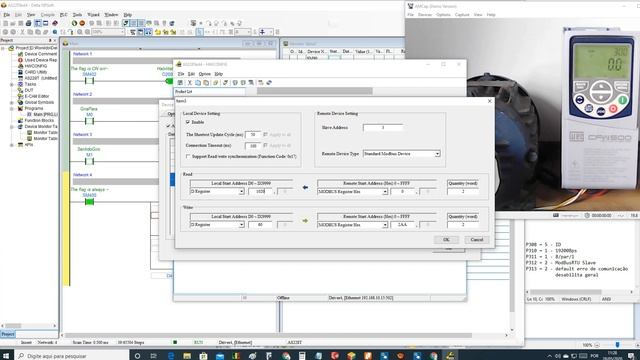Click the paste icon in HWCONFIG toolbar
The height and width of the screenshot is (360, 640).
[206, 82]
